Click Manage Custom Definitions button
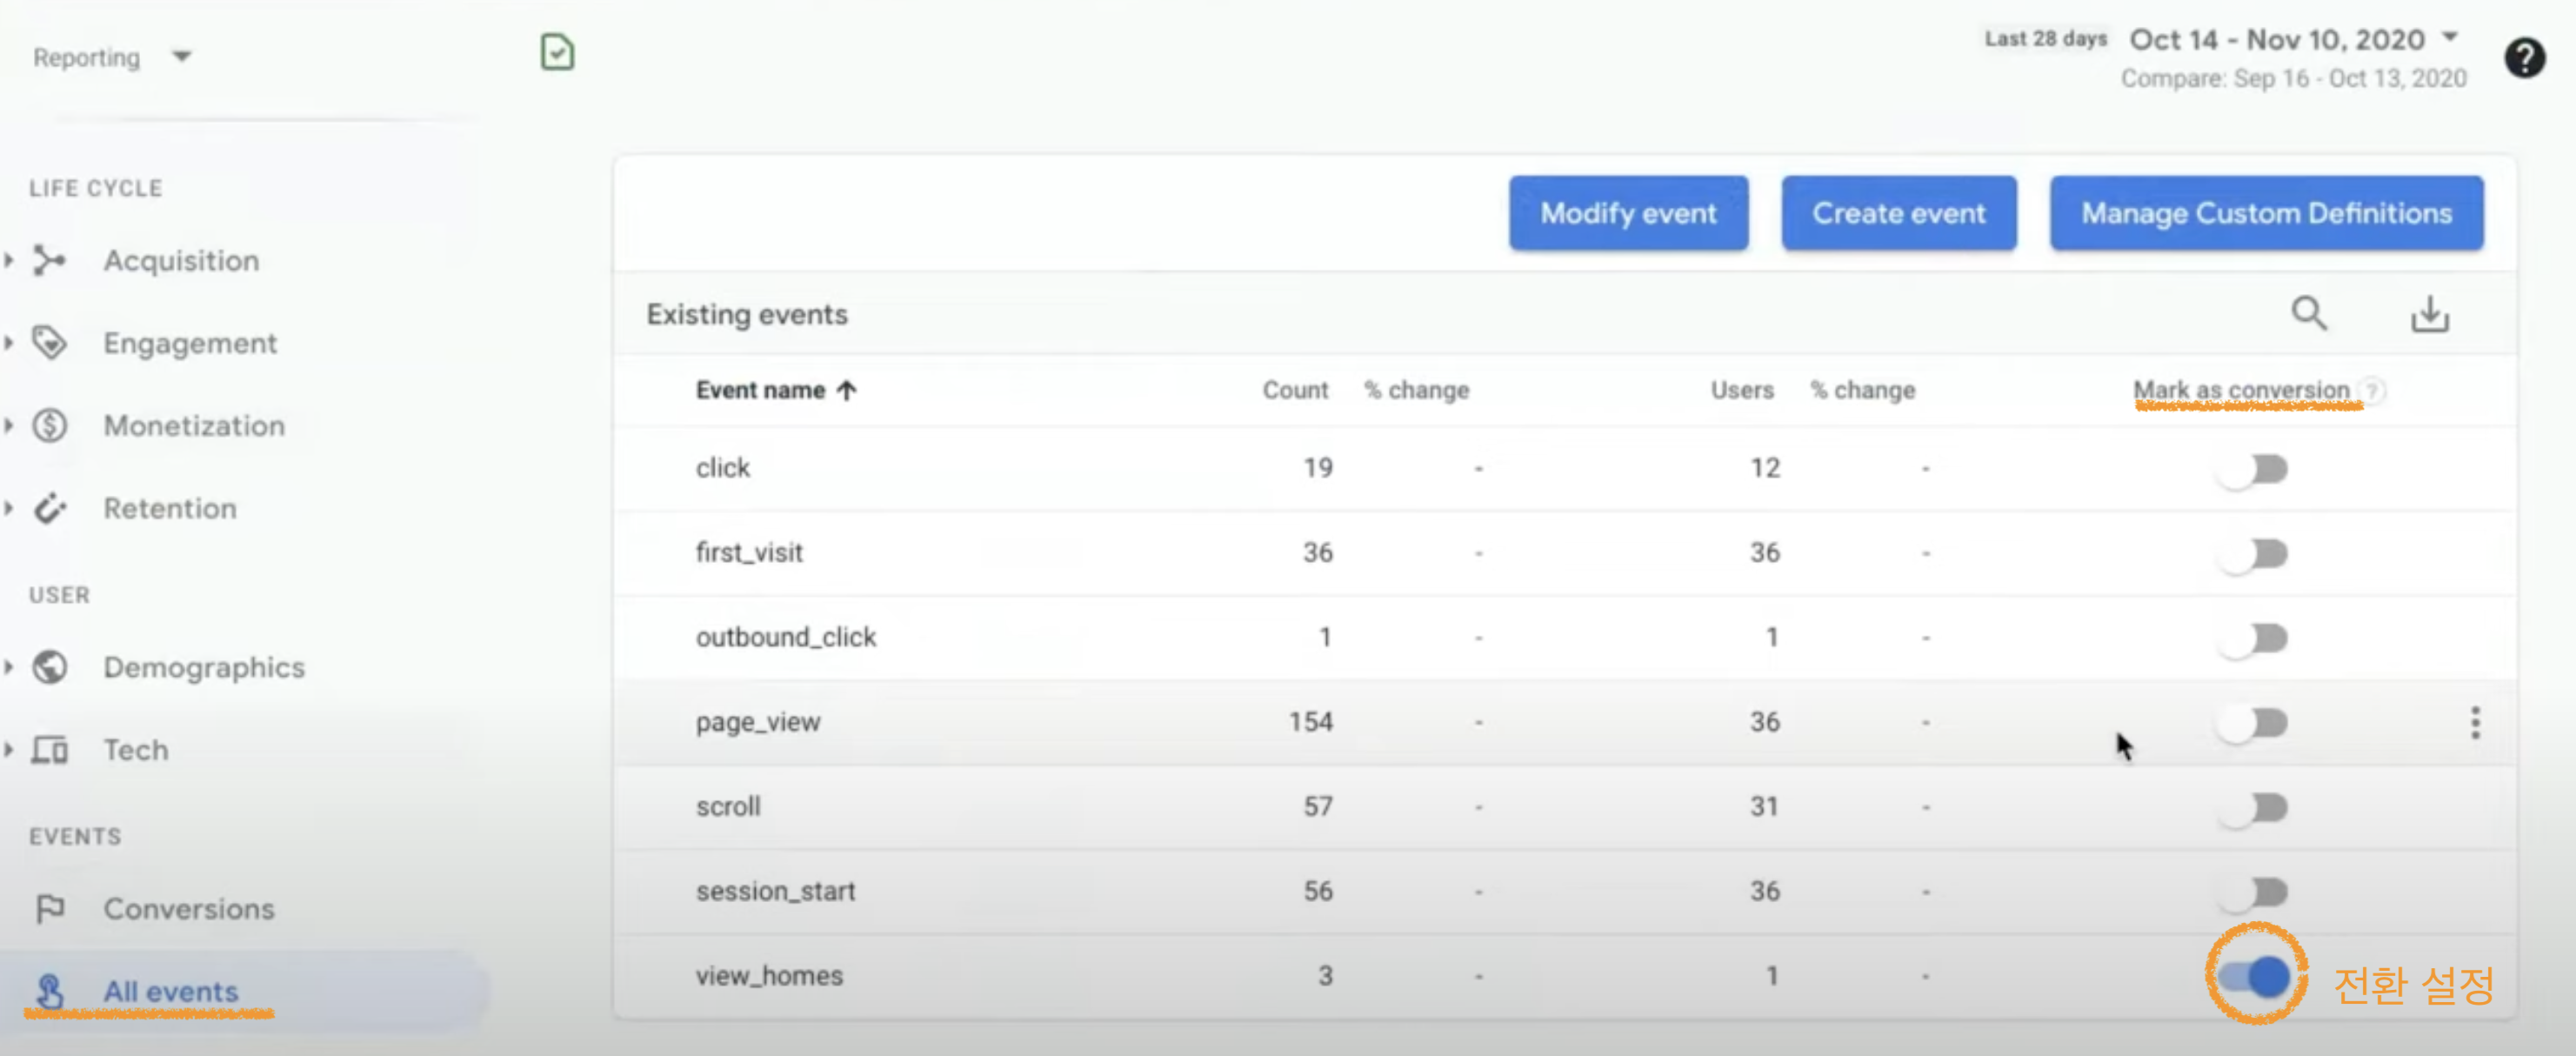 click(2265, 213)
